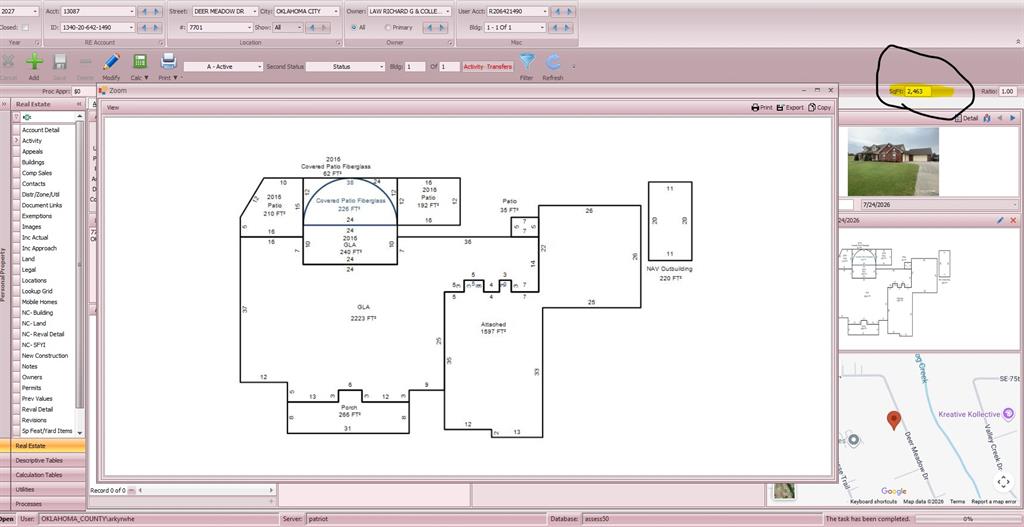
Task: Click the floor plan sketch thumbnail
Action: tap(896, 291)
